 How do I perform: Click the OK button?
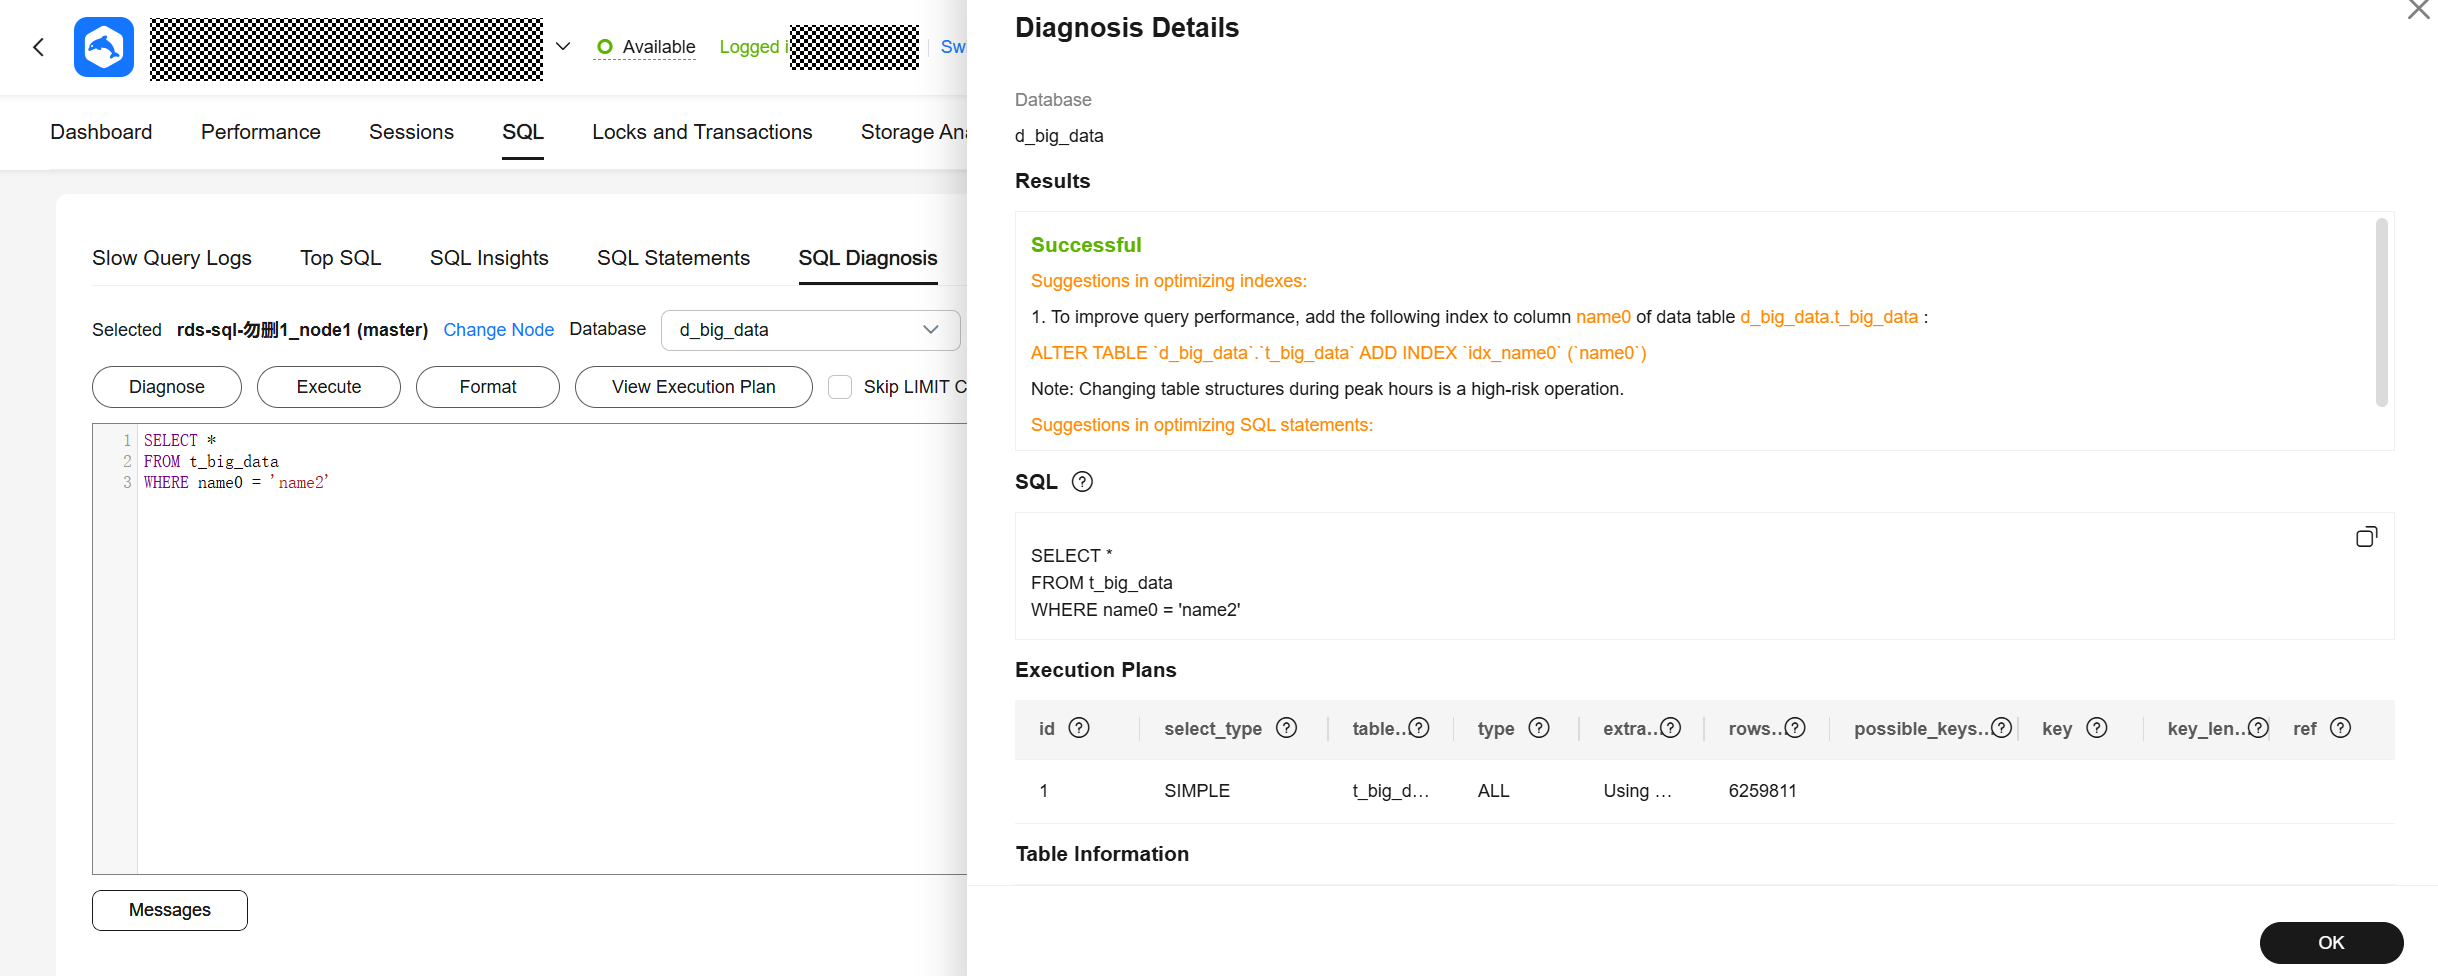[x=2331, y=943]
